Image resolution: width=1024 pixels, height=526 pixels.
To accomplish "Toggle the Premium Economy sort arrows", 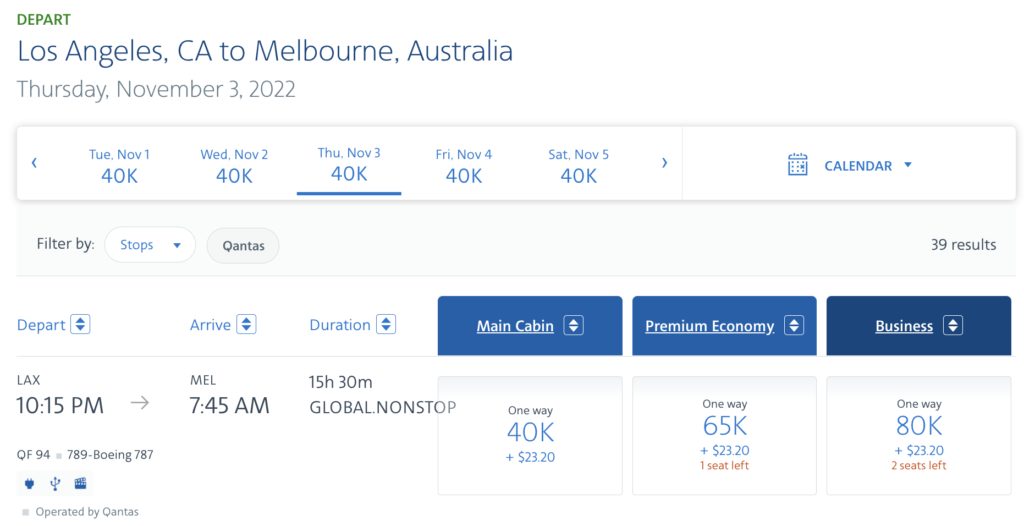I will 794,325.
